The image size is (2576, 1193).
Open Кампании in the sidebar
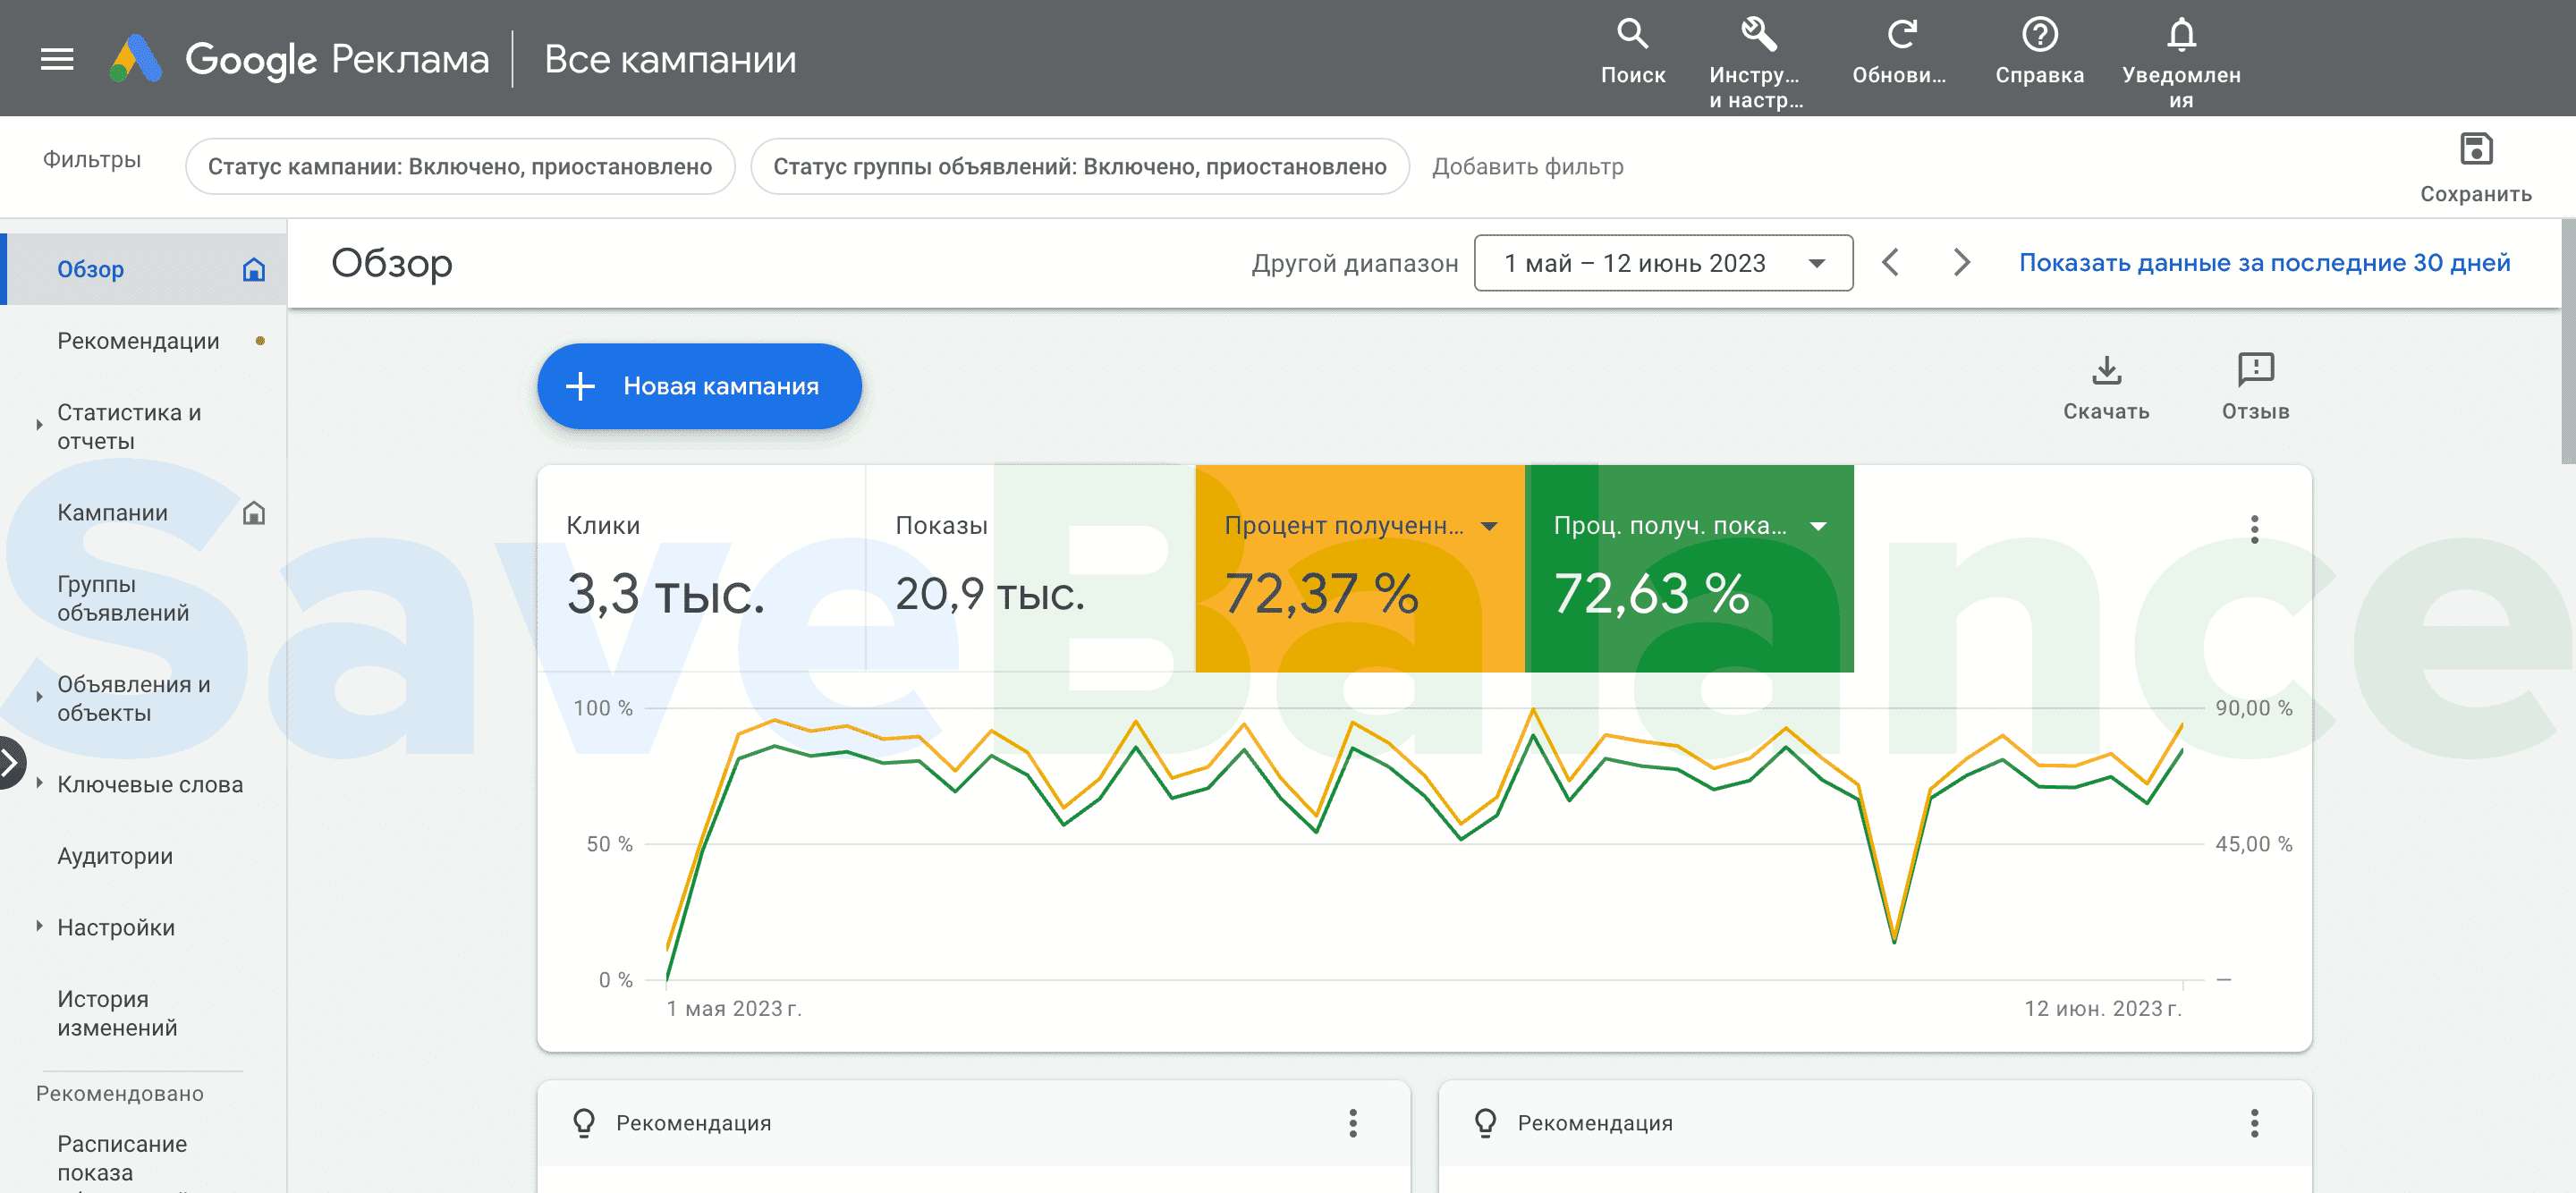pyautogui.click(x=112, y=513)
